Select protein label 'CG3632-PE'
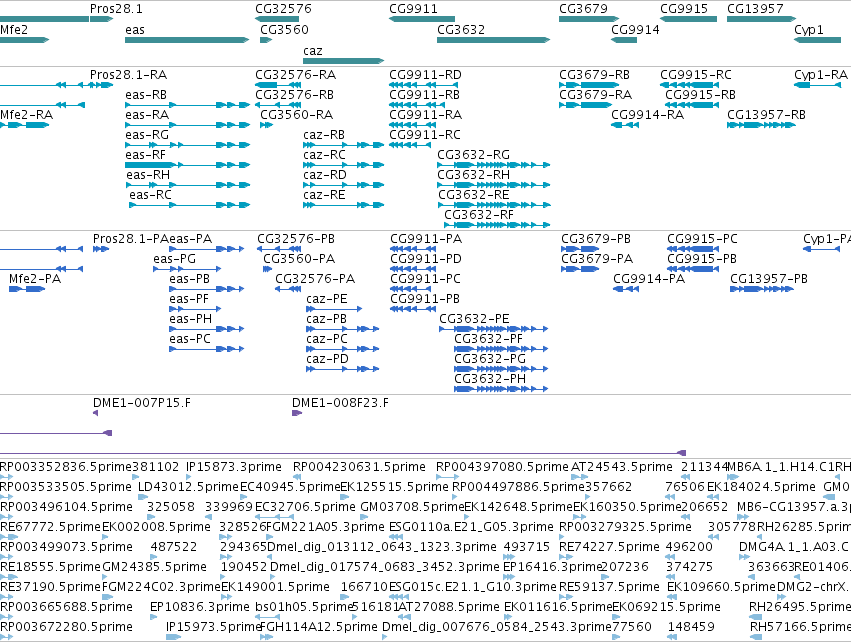The image size is (851, 642). click(474, 319)
